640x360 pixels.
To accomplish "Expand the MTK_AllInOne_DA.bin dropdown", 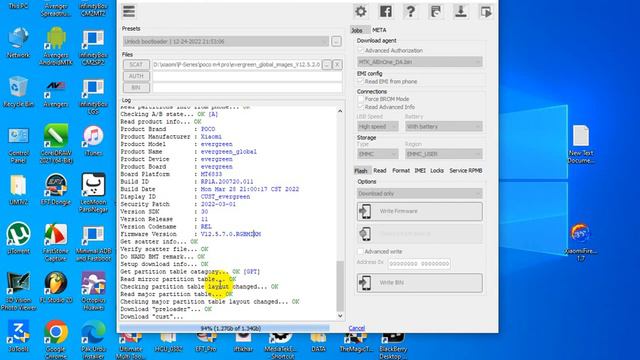I will coord(420,62).
